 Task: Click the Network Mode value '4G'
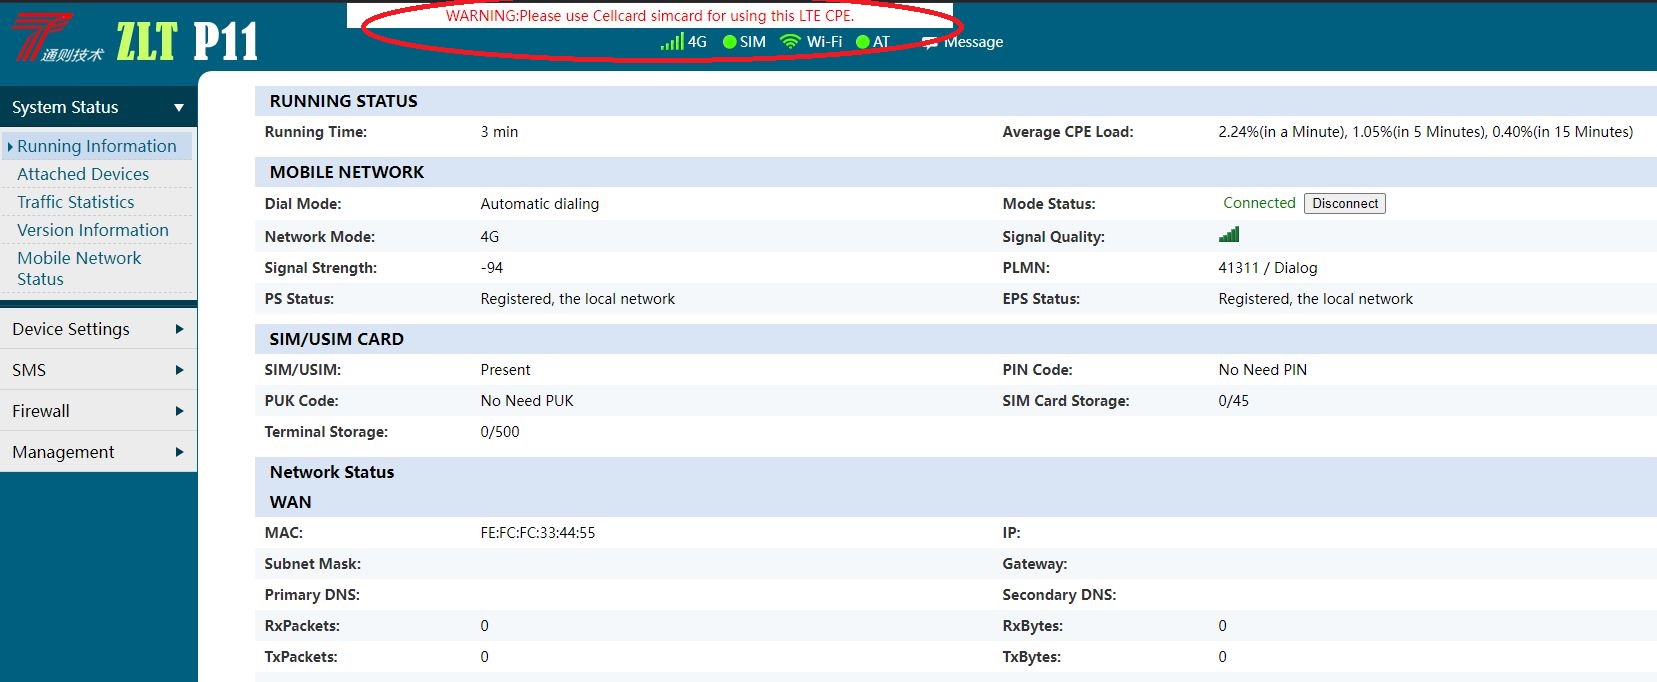(489, 237)
